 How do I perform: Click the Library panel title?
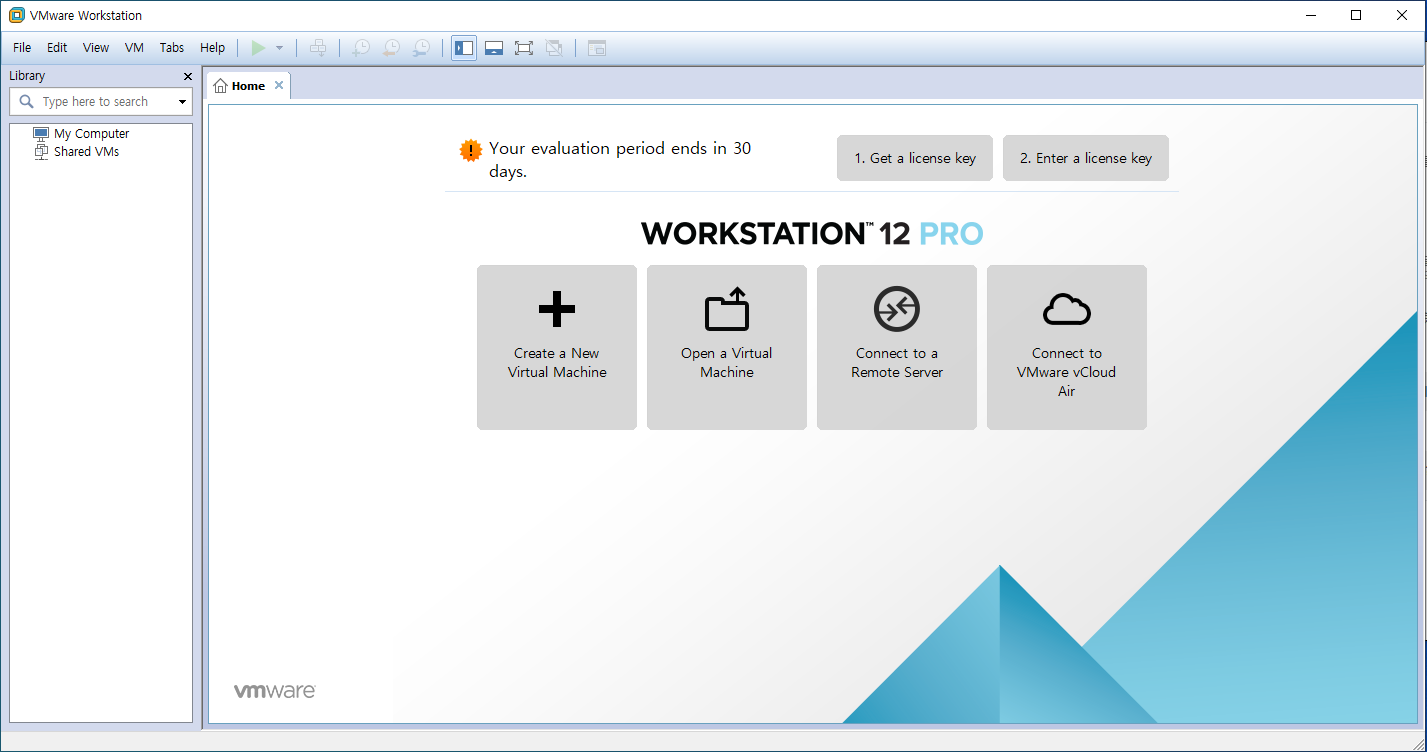27,76
